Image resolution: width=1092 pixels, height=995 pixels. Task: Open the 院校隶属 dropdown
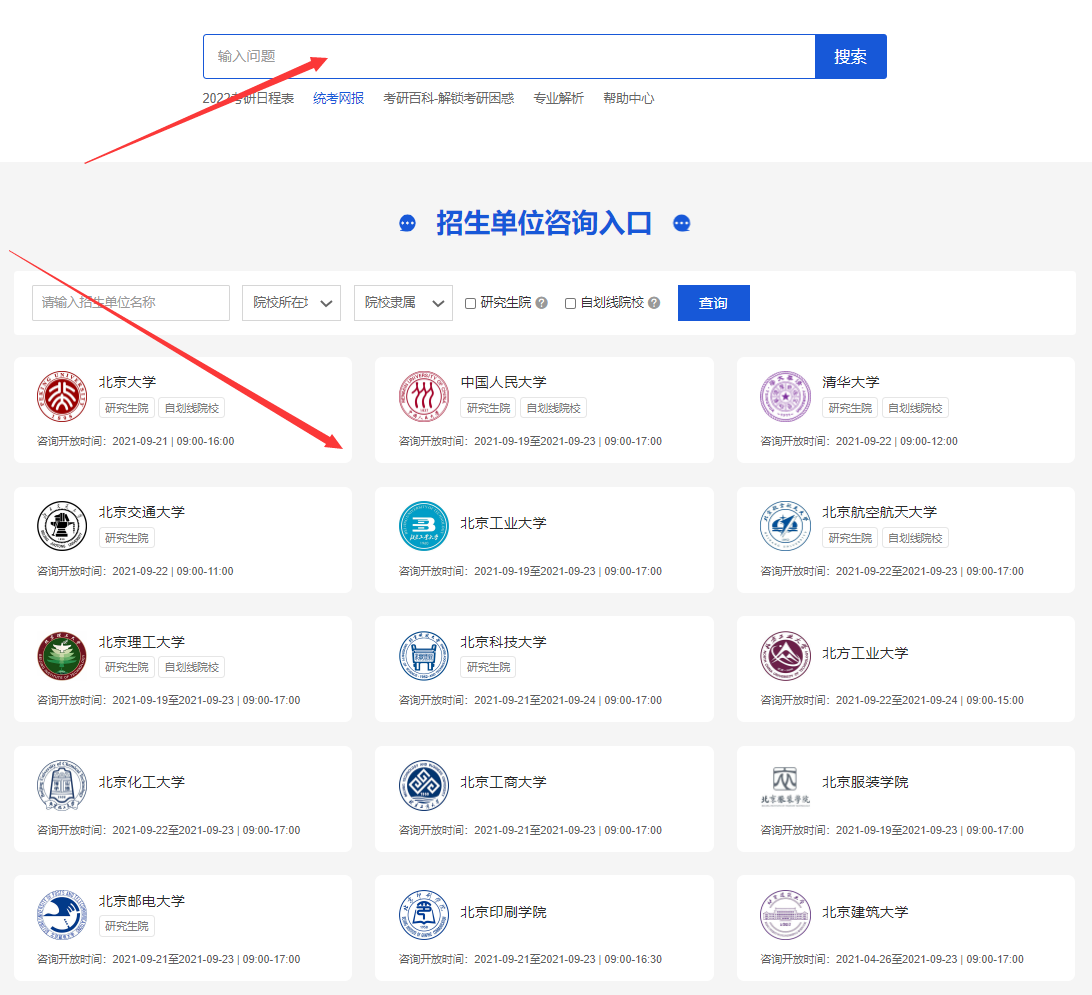point(403,303)
